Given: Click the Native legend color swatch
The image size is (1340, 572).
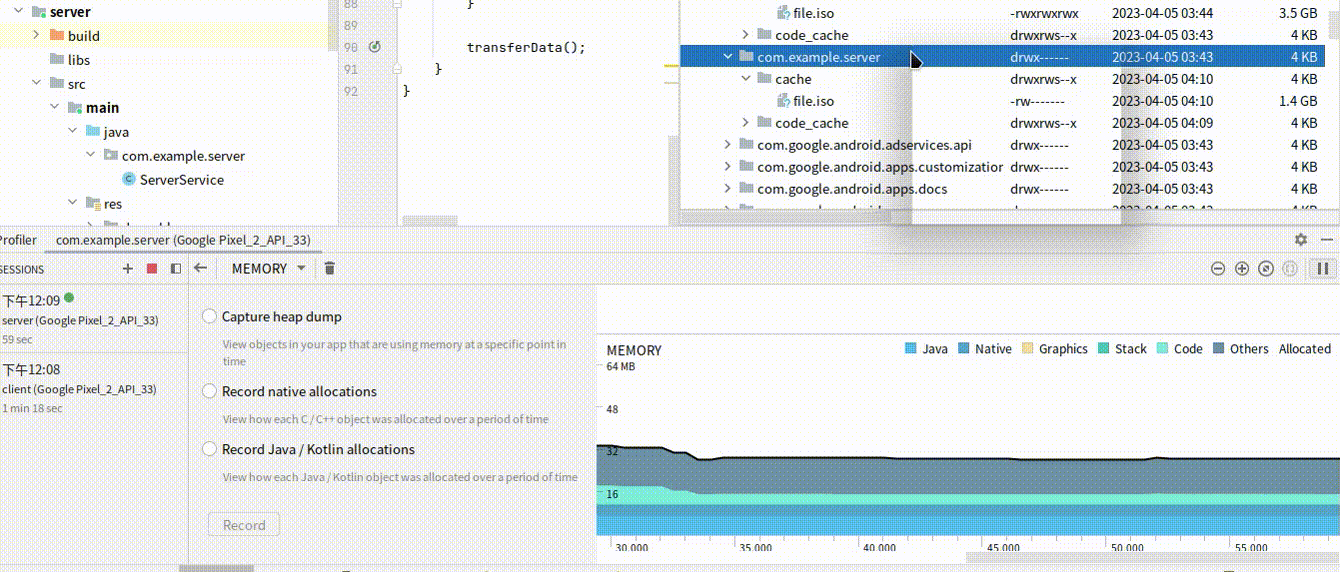Looking at the screenshot, I should (x=963, y=349).
